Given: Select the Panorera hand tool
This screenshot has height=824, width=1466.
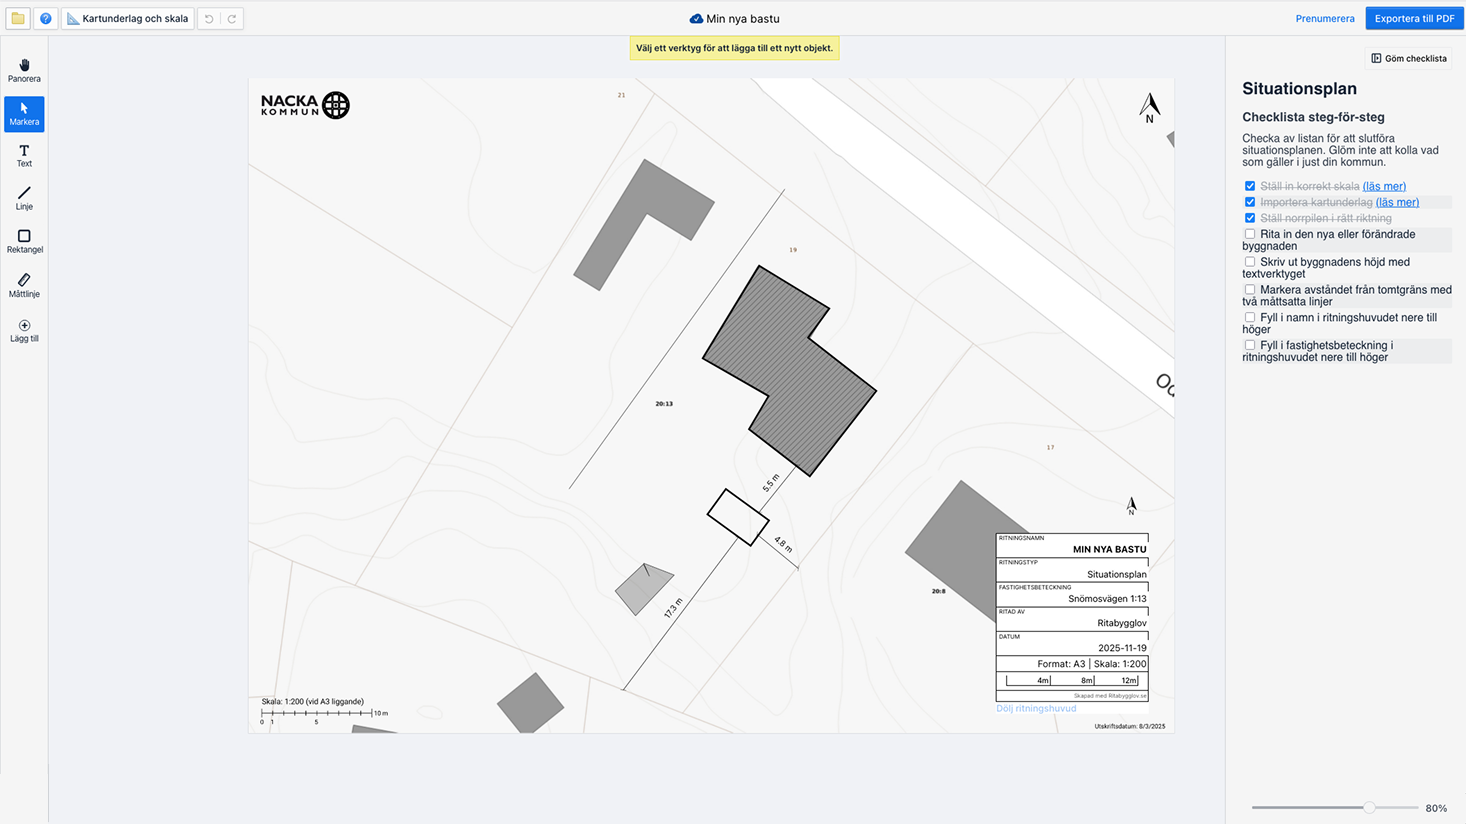Looking at the screenshot, I should pyautogui.click(x=24, y=70).
